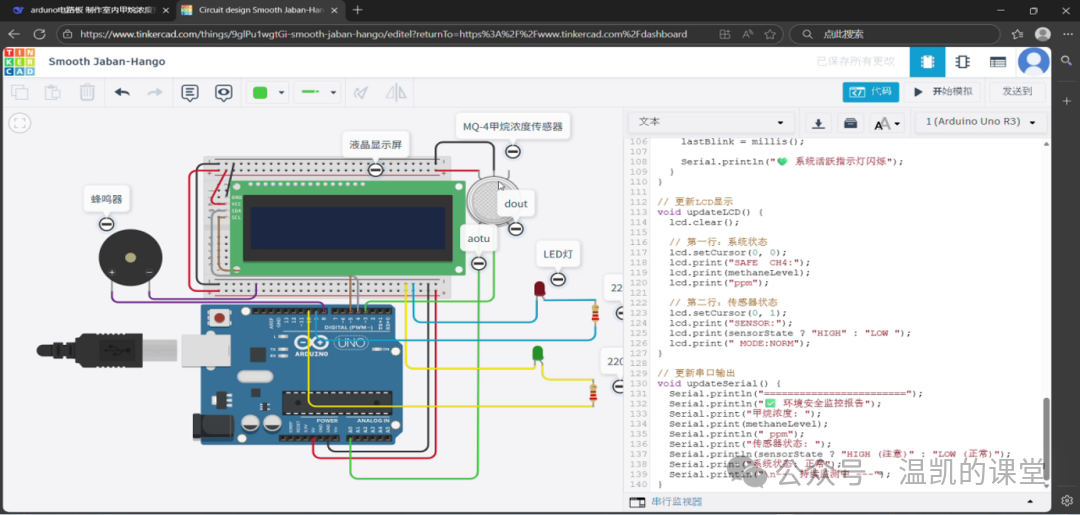
Task: Redo the last undone action
Action: pos(156,92)
